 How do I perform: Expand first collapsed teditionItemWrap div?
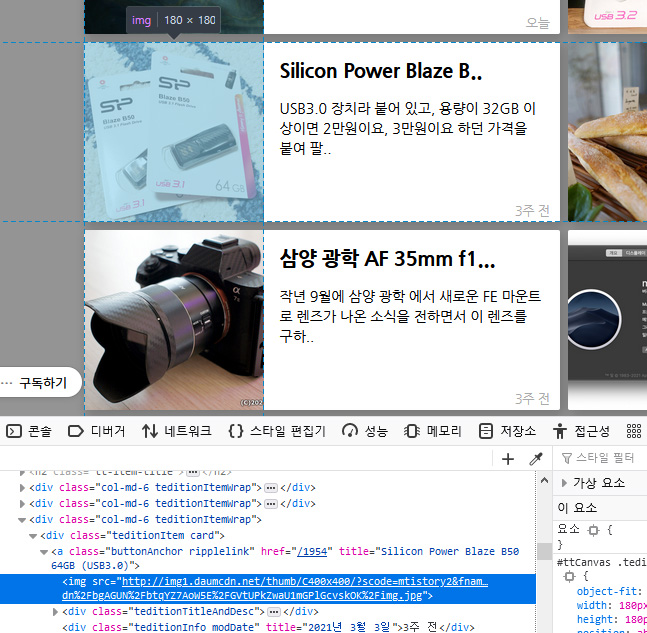[22, 488]
